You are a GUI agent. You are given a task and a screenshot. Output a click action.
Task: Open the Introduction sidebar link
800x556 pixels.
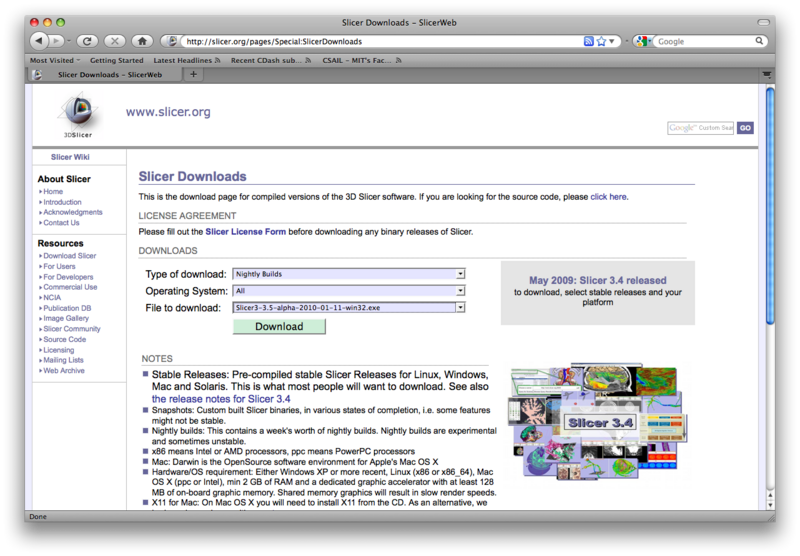pyautogui.click(x=62, y=202)
